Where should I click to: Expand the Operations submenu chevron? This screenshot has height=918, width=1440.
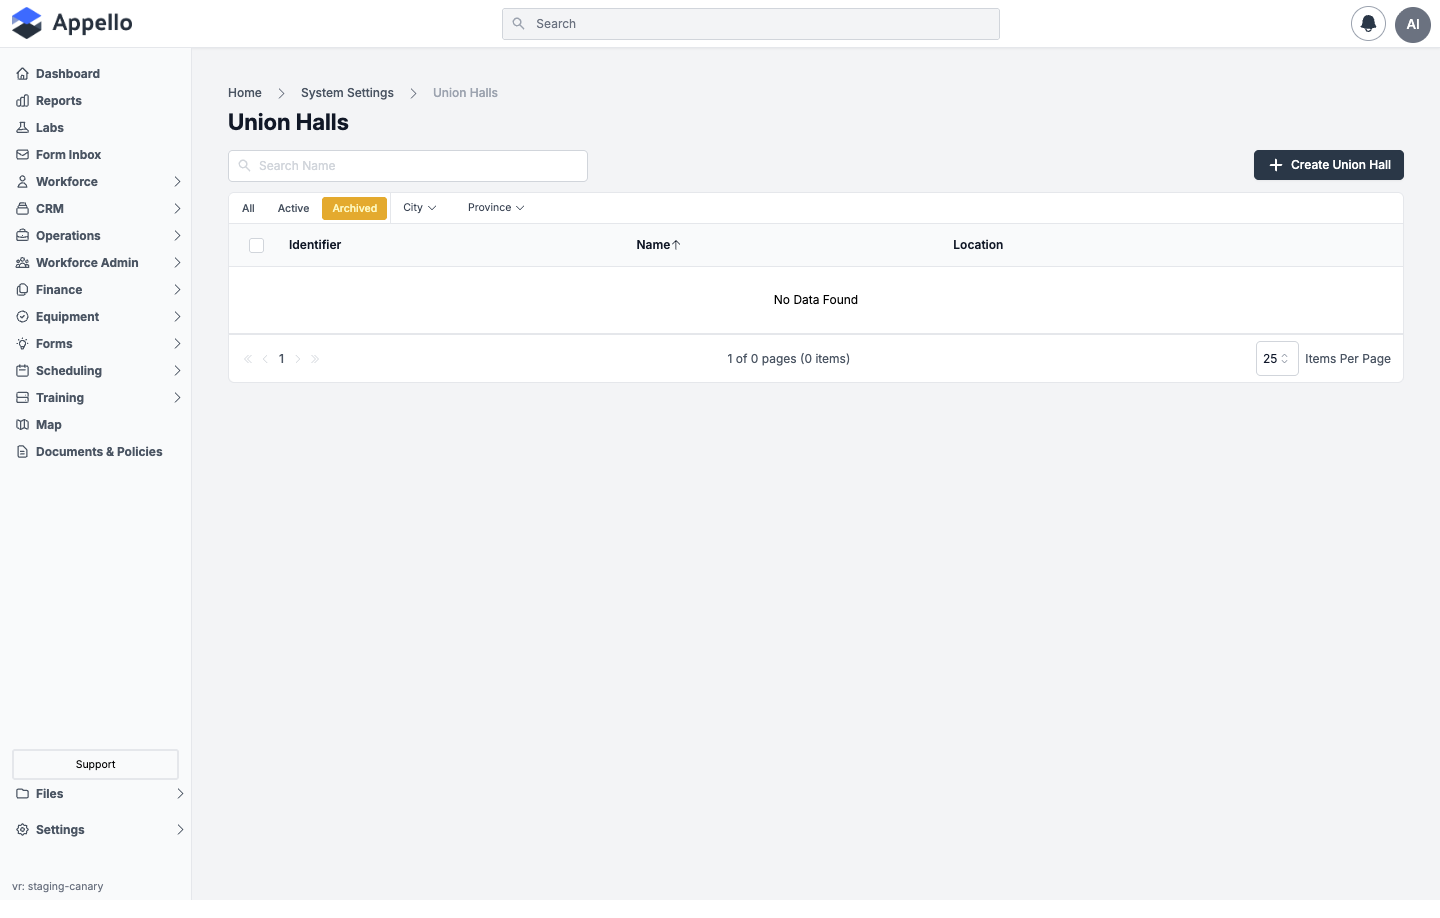[177, 236]
